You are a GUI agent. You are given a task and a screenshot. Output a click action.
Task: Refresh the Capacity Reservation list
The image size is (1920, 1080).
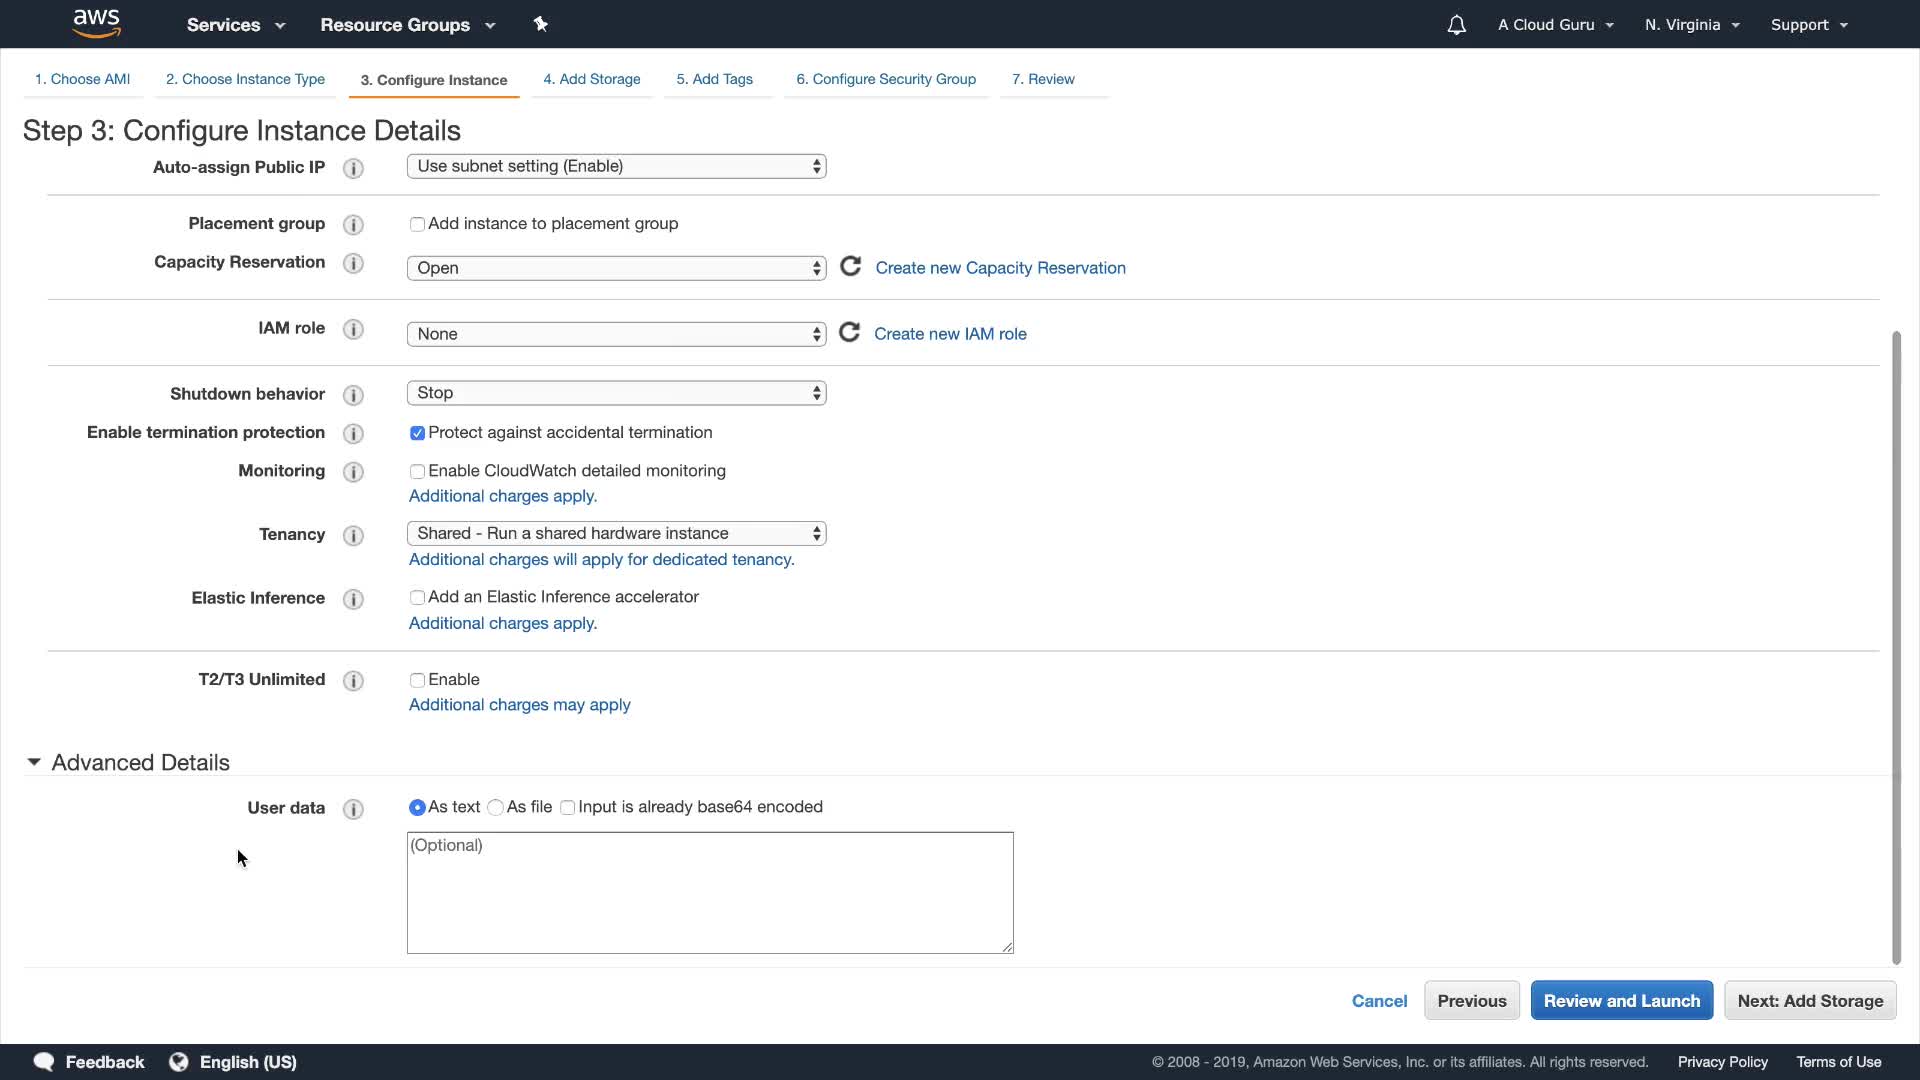click(850, 267)
